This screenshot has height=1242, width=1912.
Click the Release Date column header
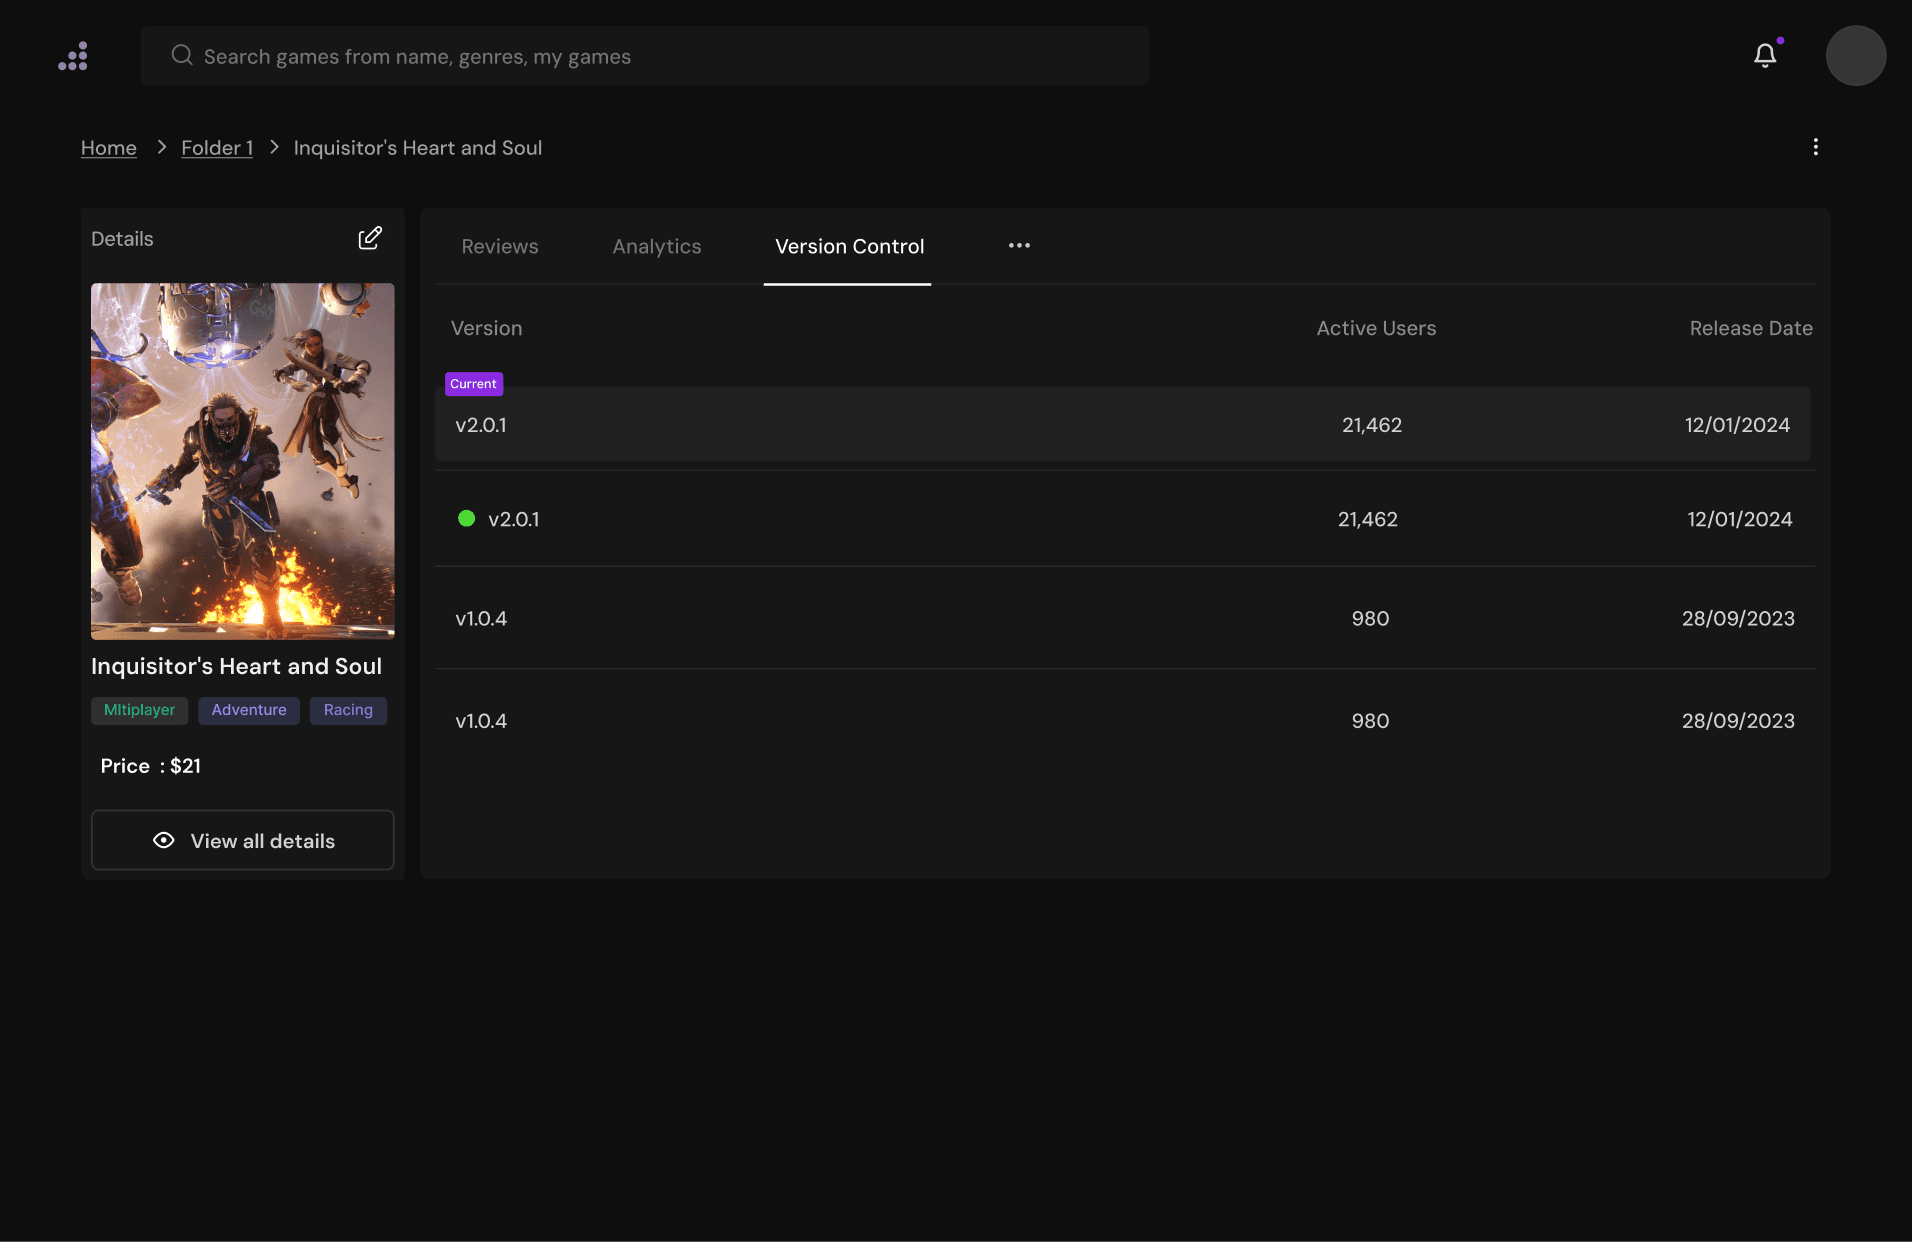coord(1751,328)
